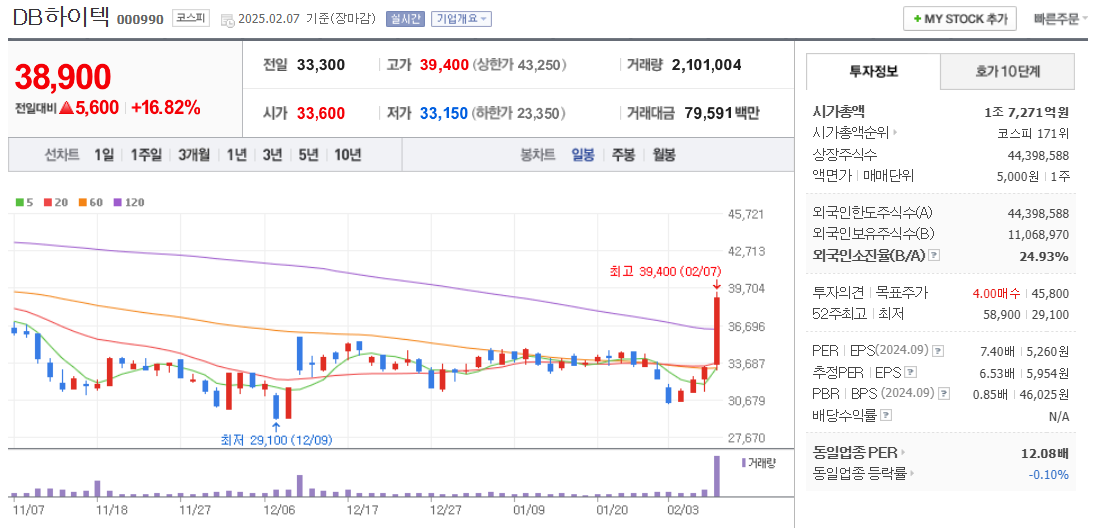The height and width of the screenshot is (528, 1095).
Task: Click the large red 02/07 candlestick
Action: (716, 332)
